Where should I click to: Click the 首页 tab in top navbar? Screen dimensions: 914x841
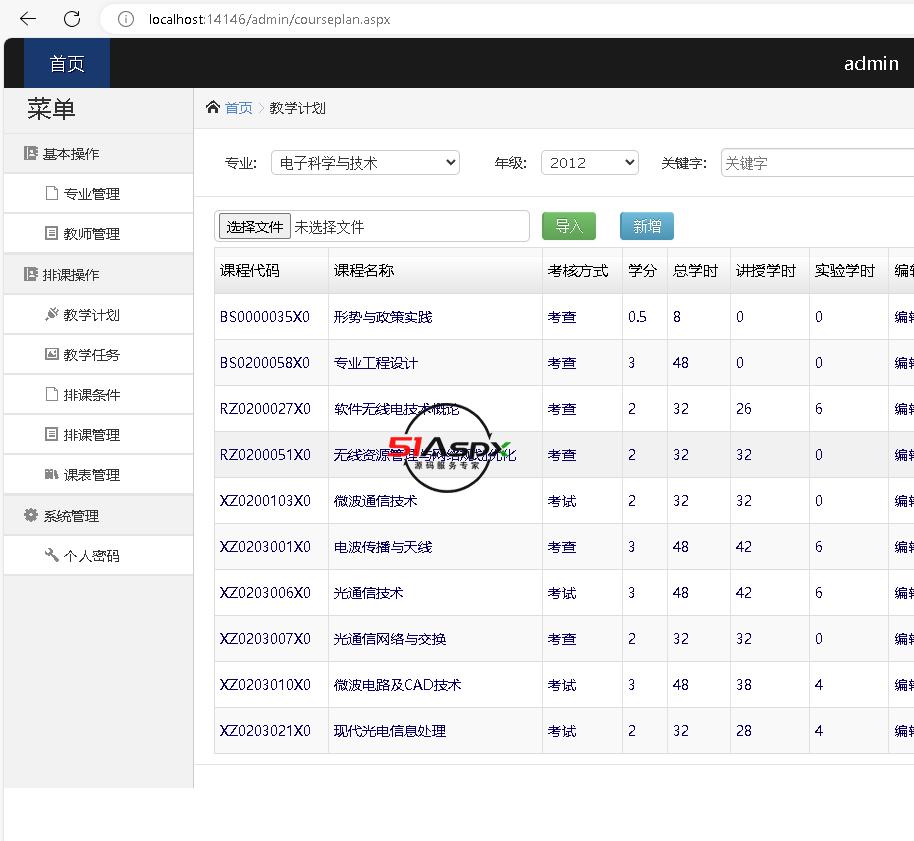click(67, 64)
